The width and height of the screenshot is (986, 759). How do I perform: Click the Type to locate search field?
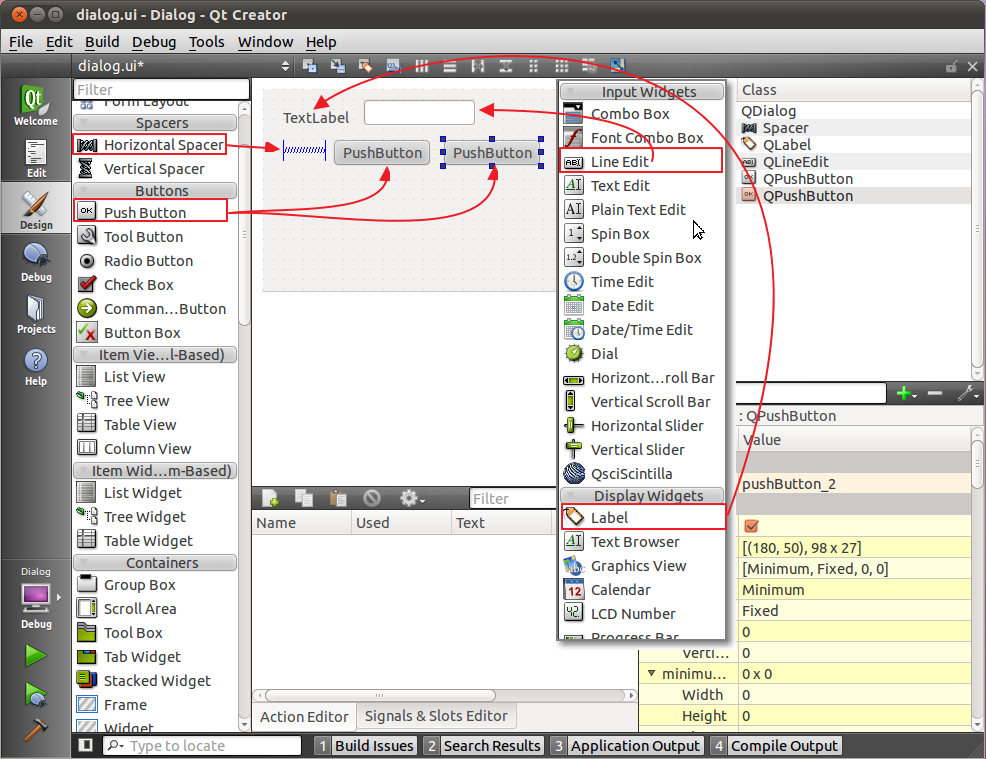click(x=202, y=745)
